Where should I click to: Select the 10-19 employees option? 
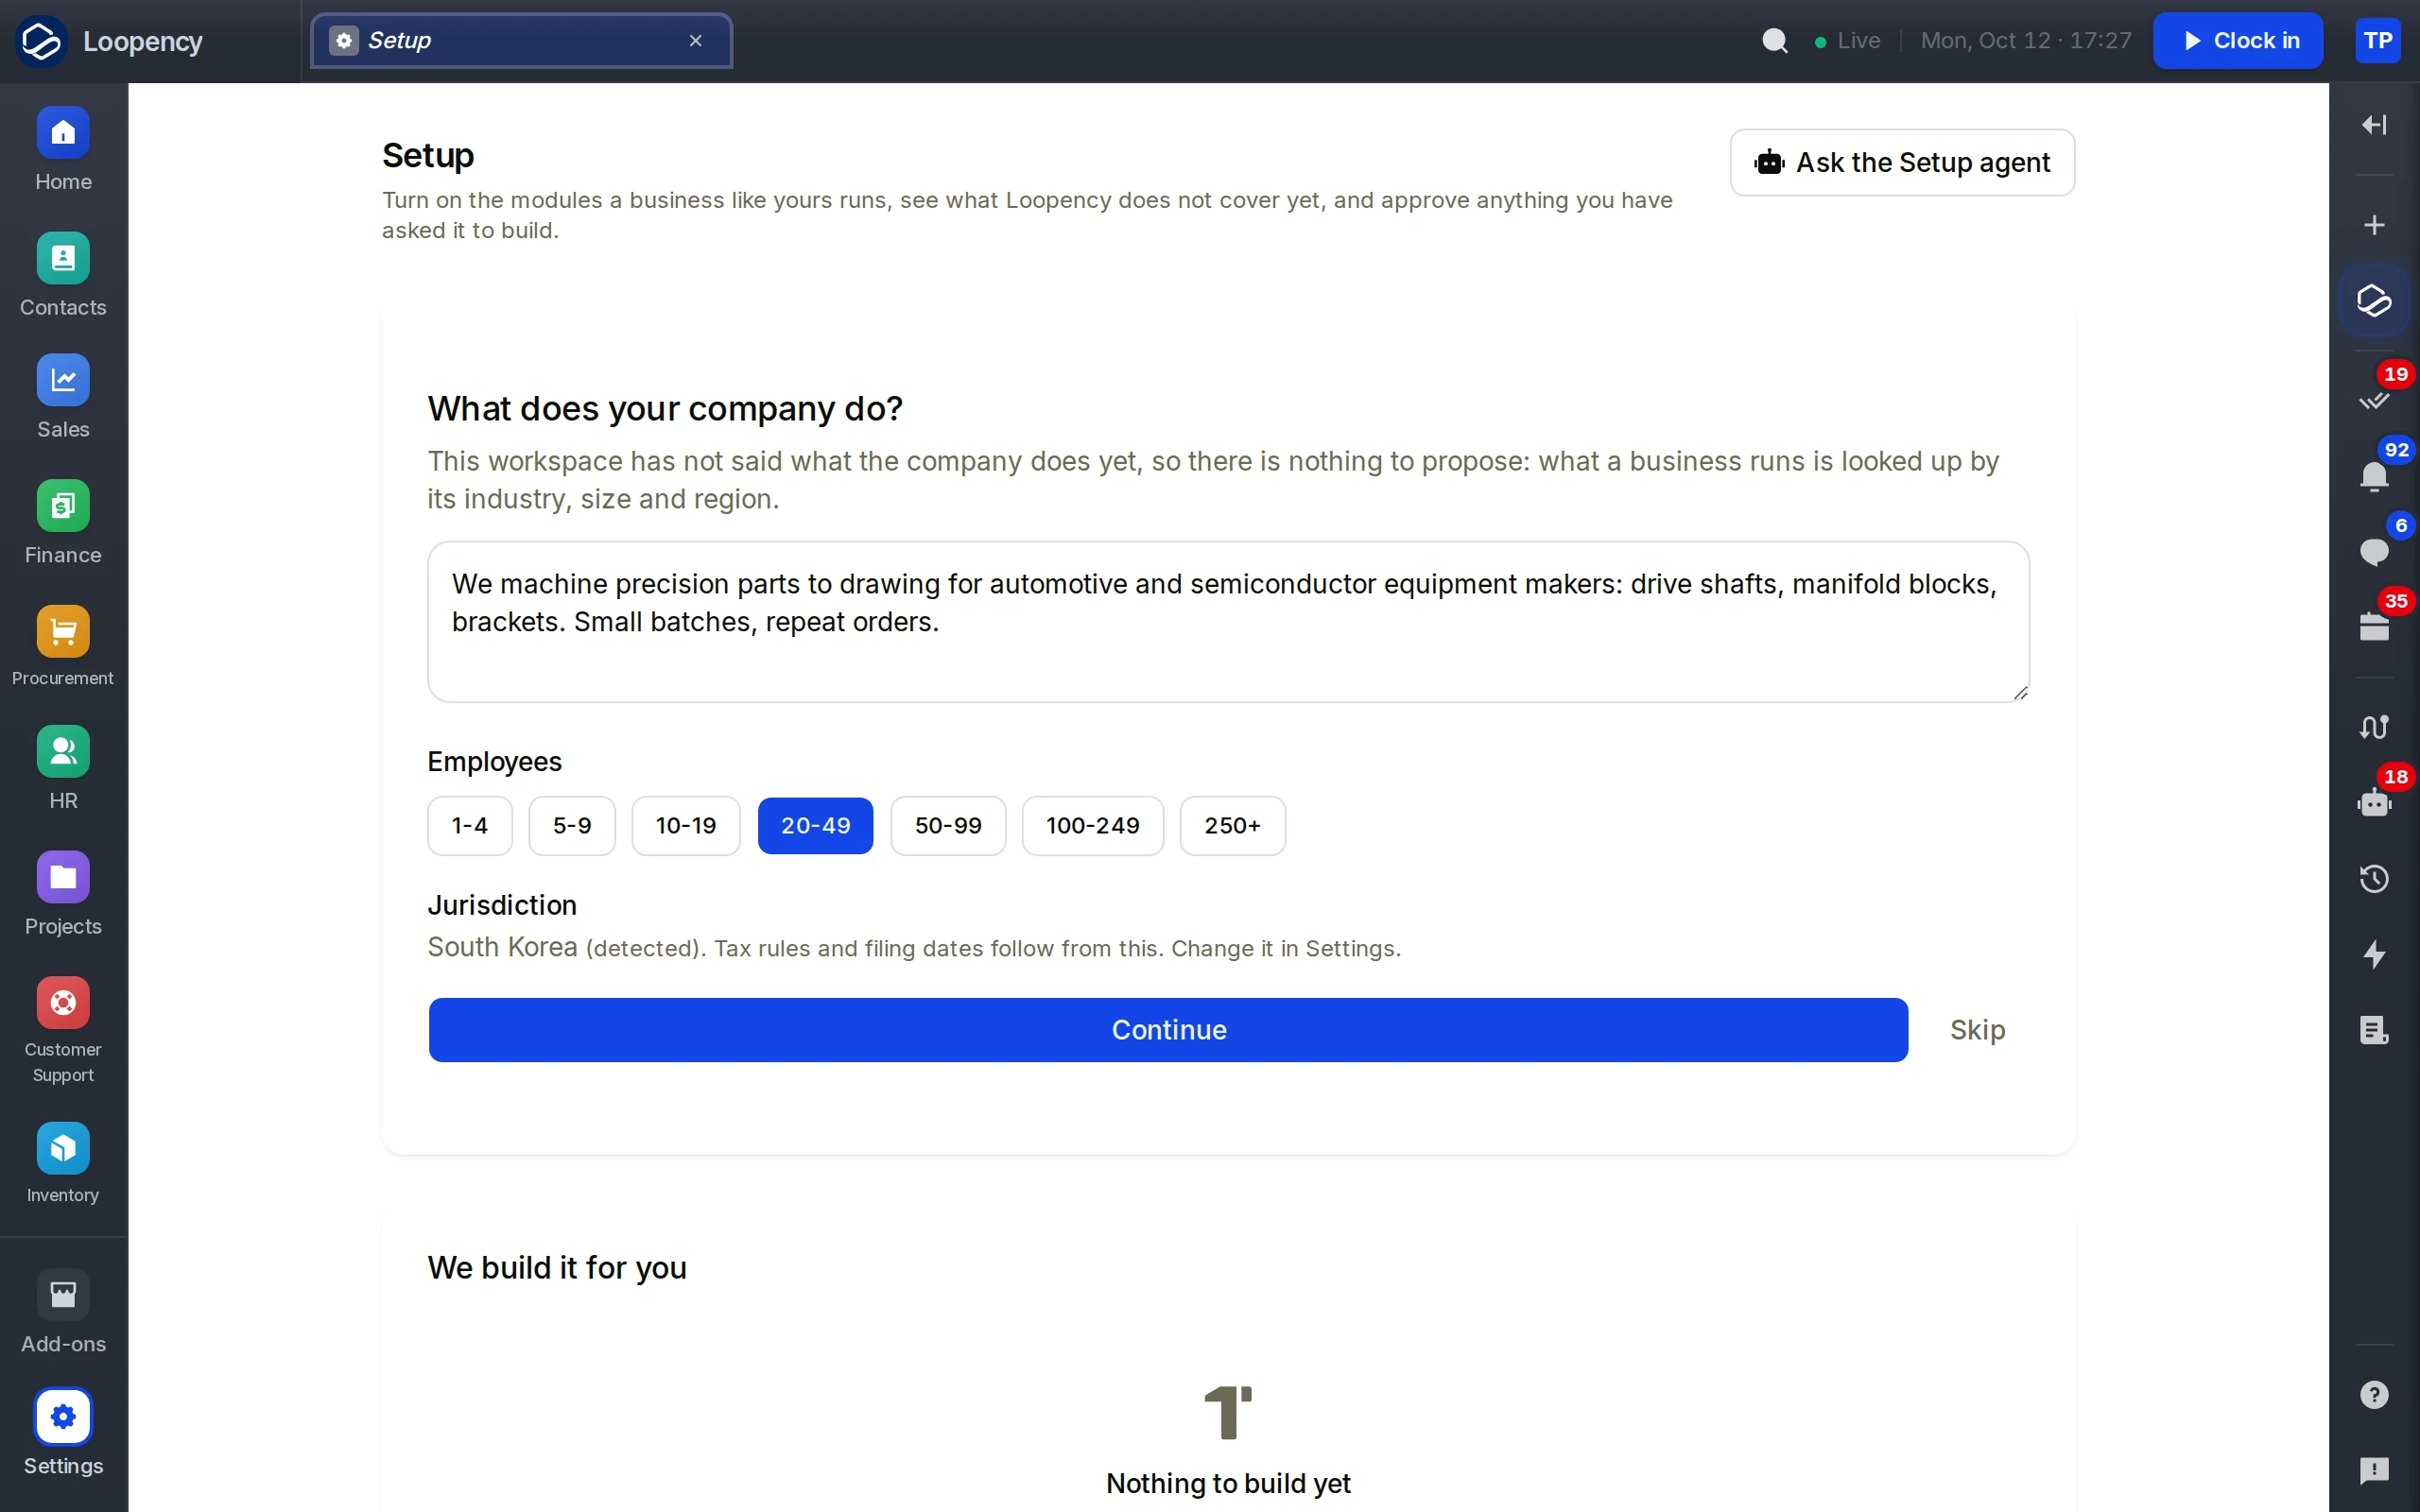click(686, 826)
